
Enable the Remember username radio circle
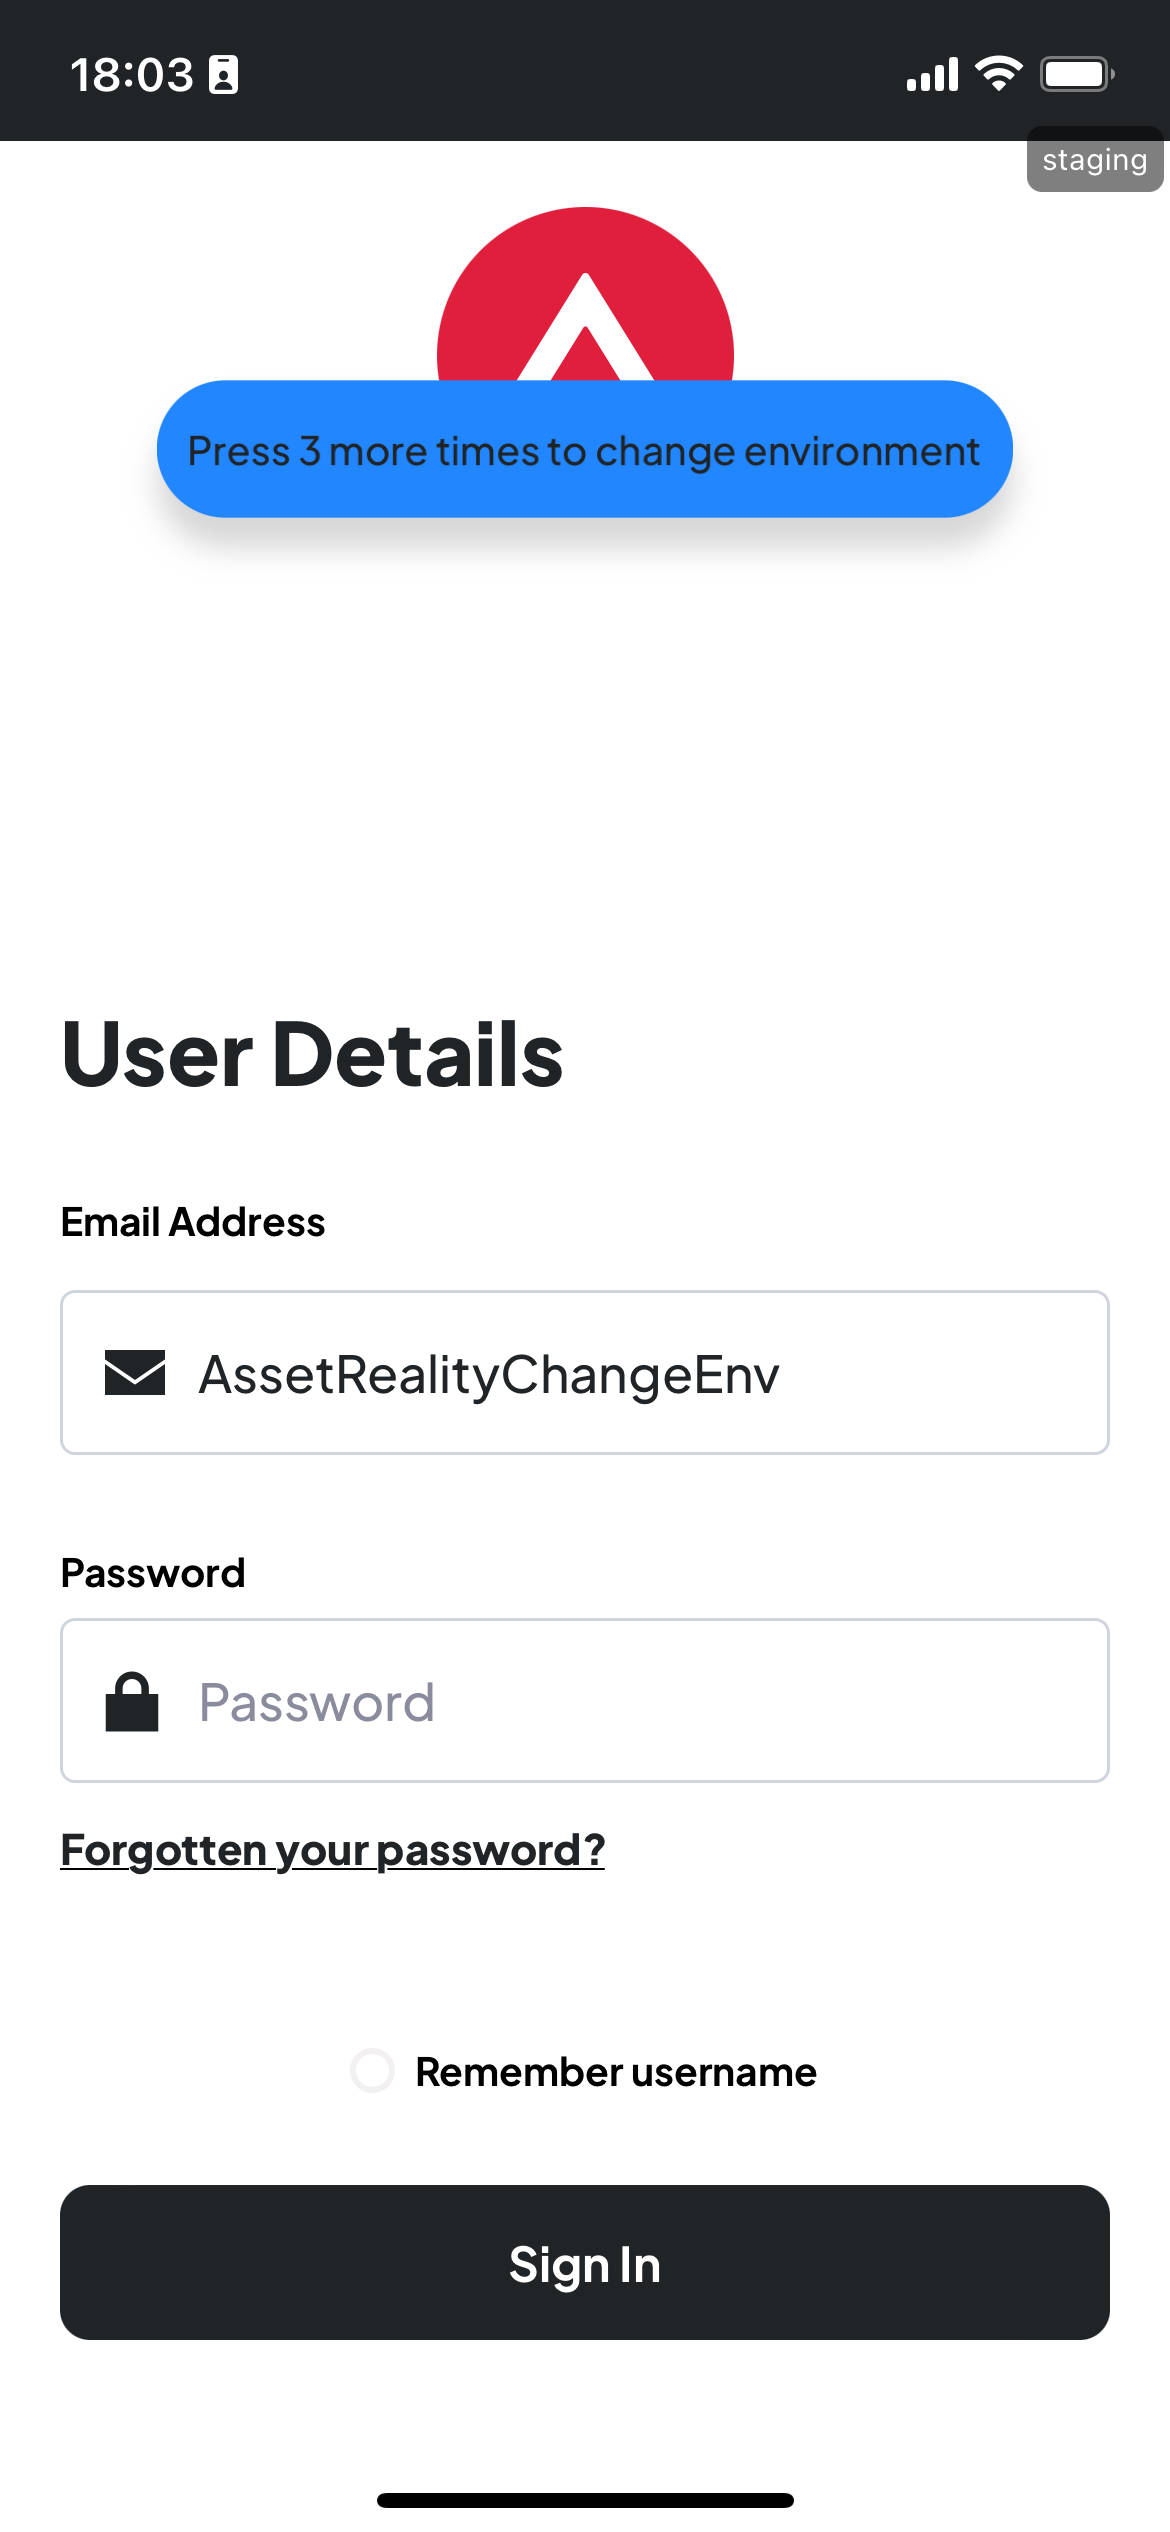pos(373,2070)
